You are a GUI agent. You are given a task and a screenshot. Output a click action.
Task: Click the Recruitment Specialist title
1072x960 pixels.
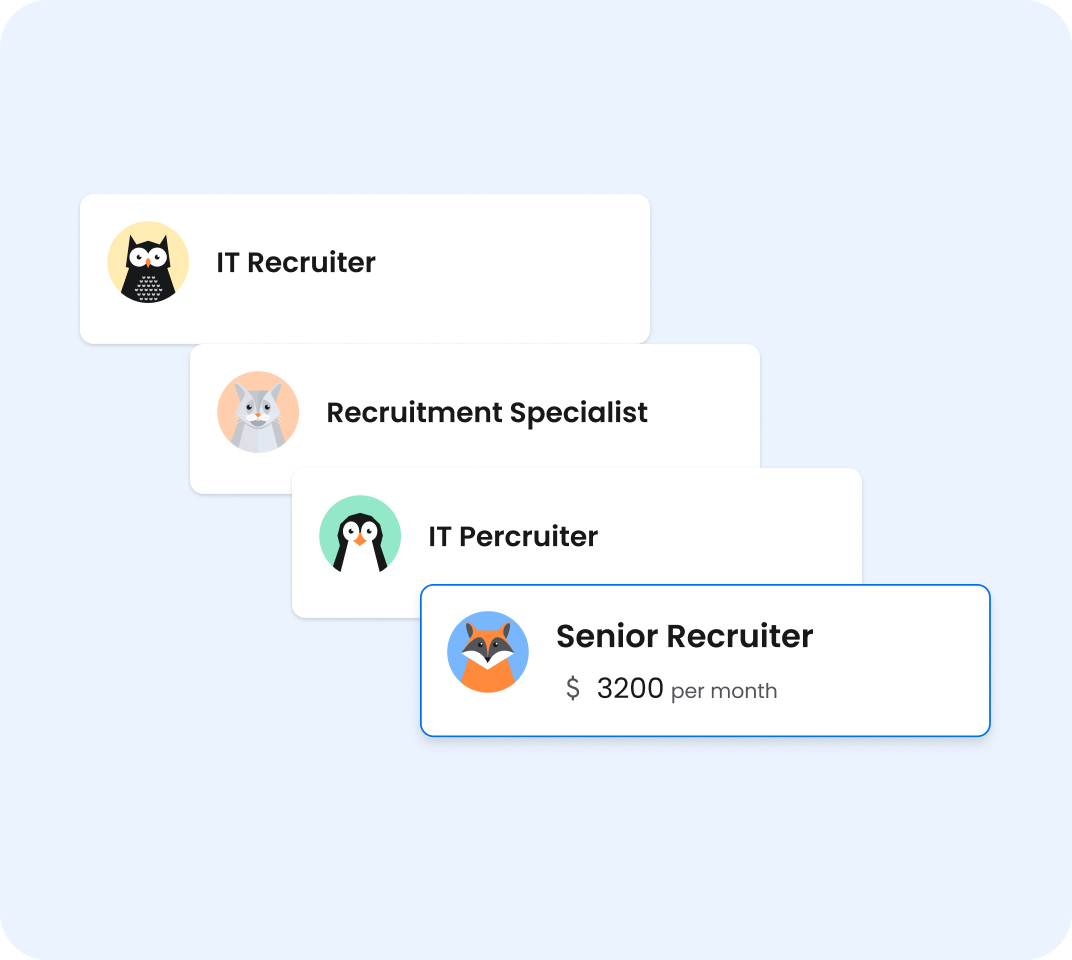(x=487, y=413)
